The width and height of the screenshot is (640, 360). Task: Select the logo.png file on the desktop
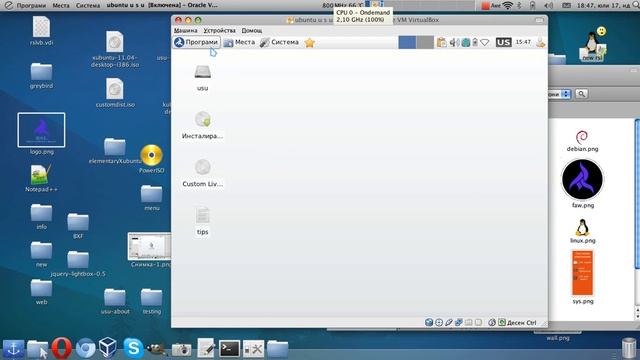[41, 134]
